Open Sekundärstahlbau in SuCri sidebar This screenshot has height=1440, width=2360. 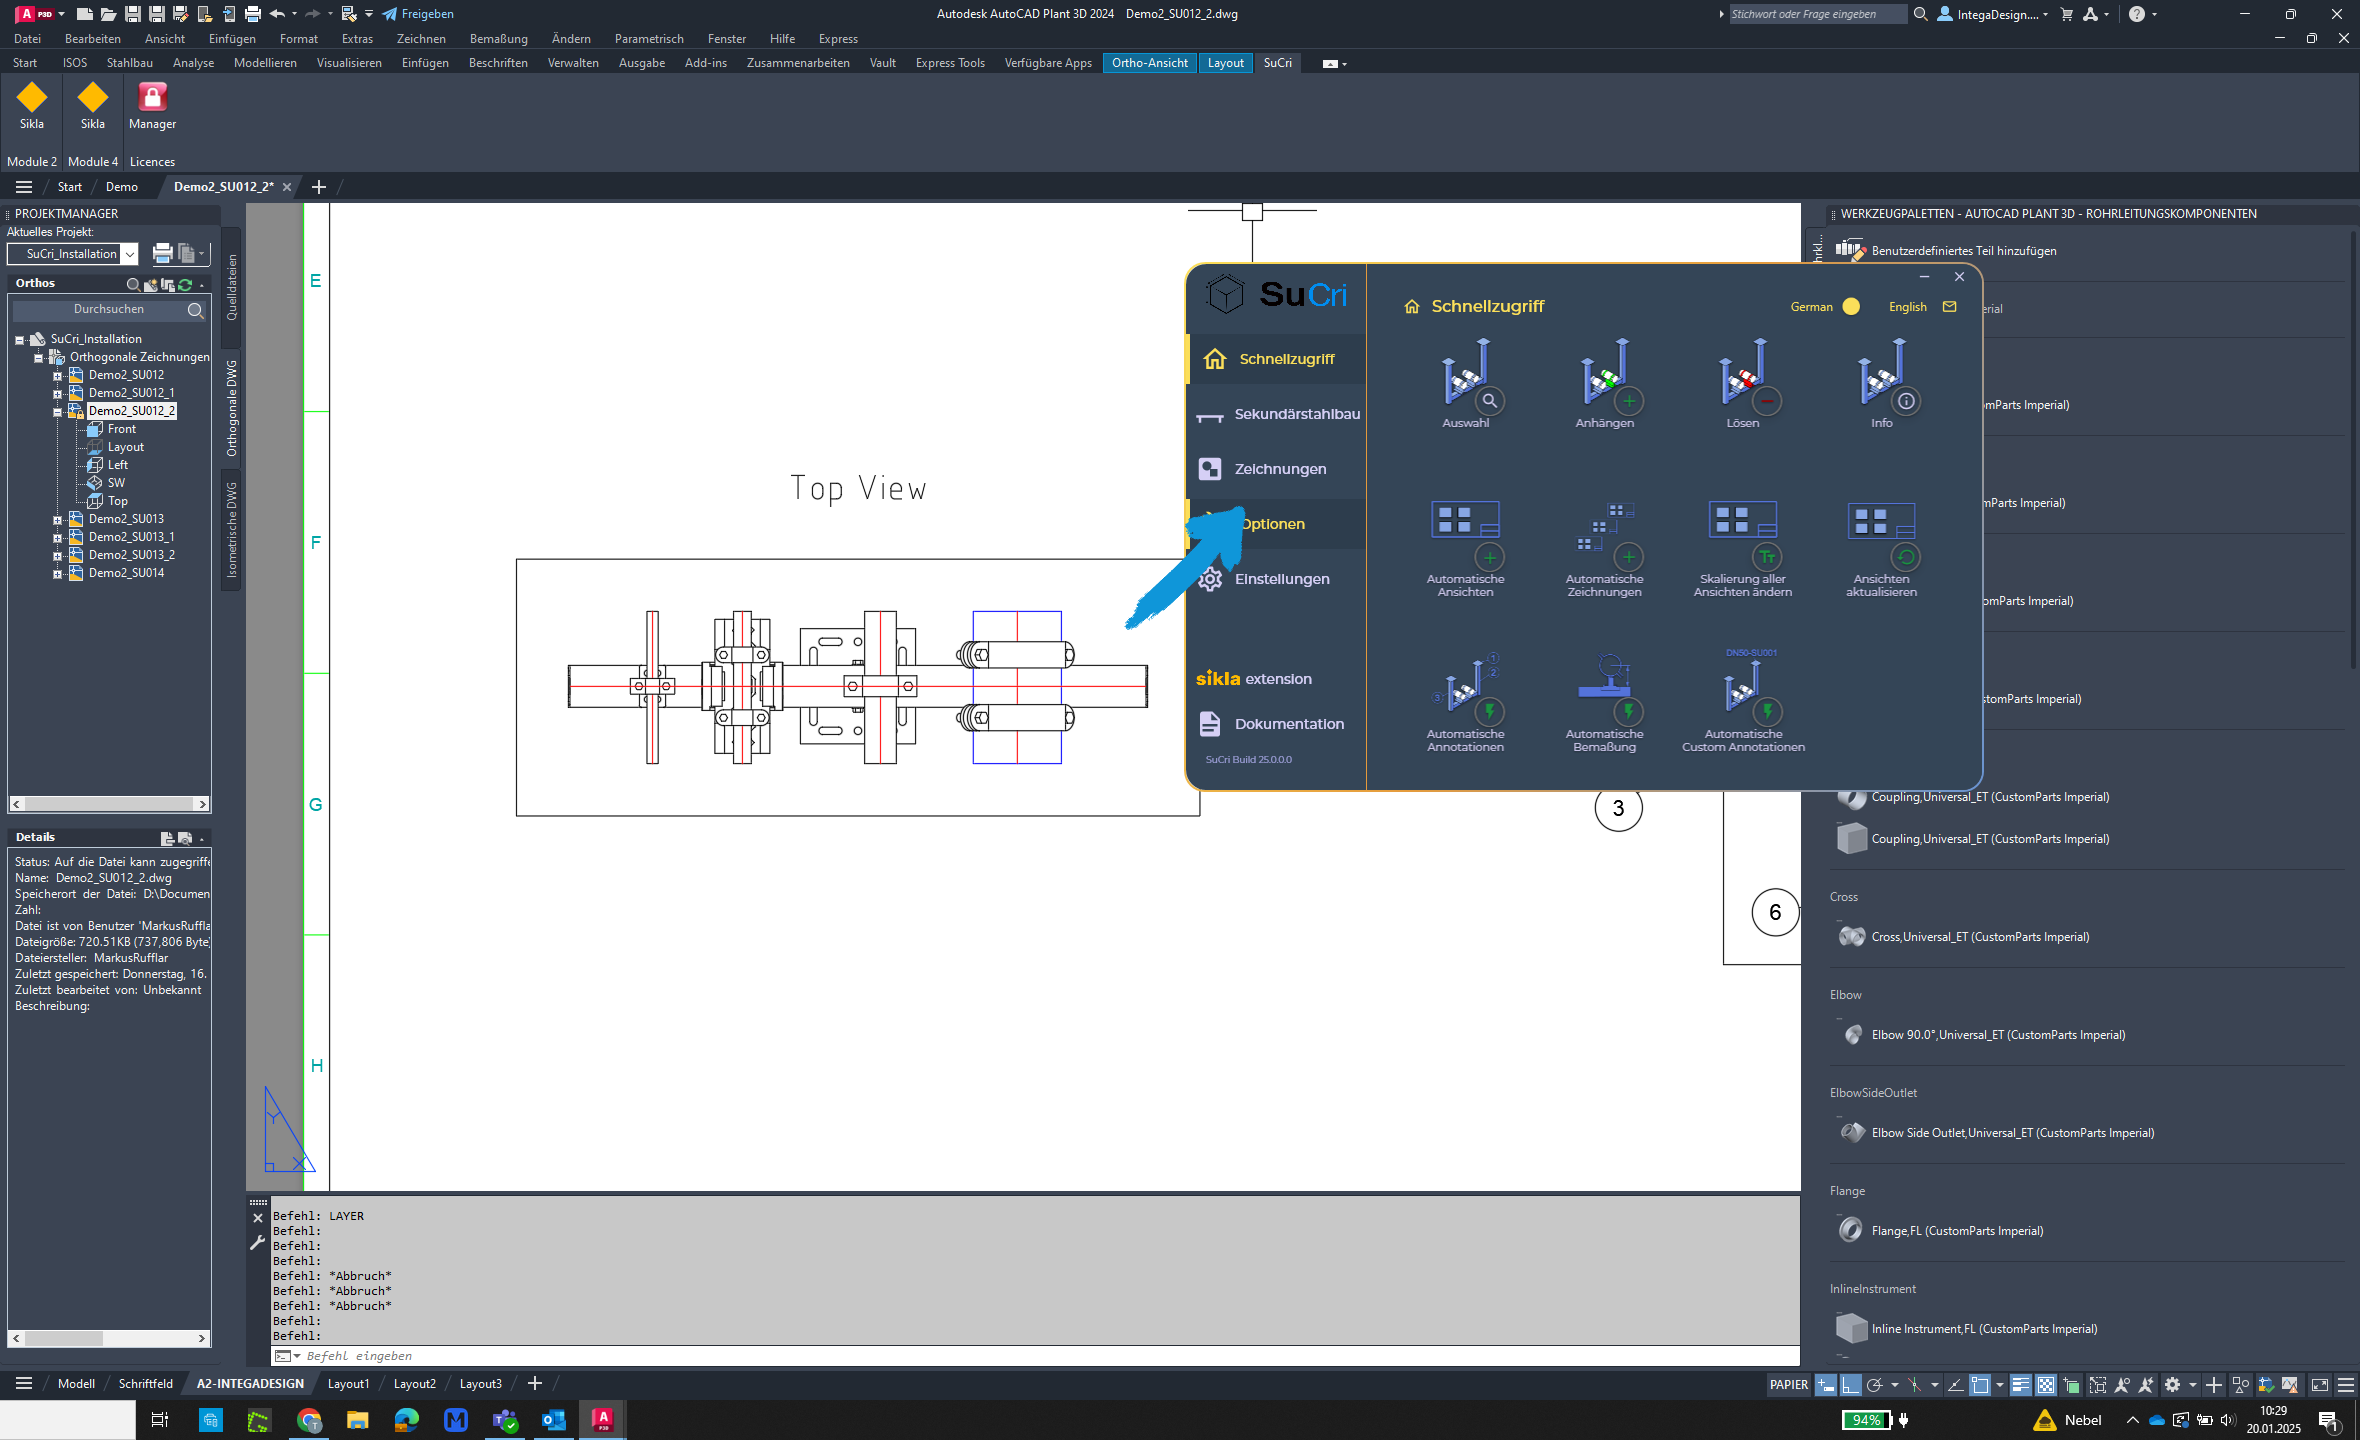pos(1277,414)
